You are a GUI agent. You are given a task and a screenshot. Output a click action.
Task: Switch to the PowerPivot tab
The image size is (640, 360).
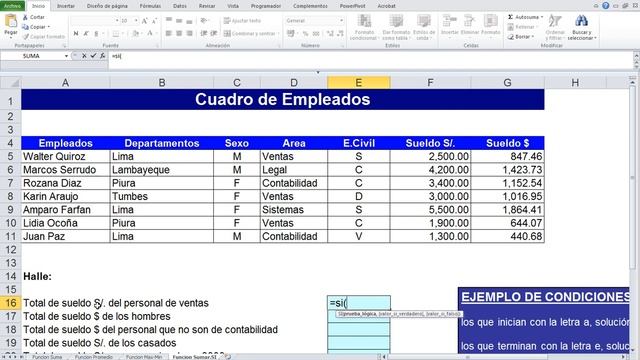pyautogui.click(x=353, y=6)
